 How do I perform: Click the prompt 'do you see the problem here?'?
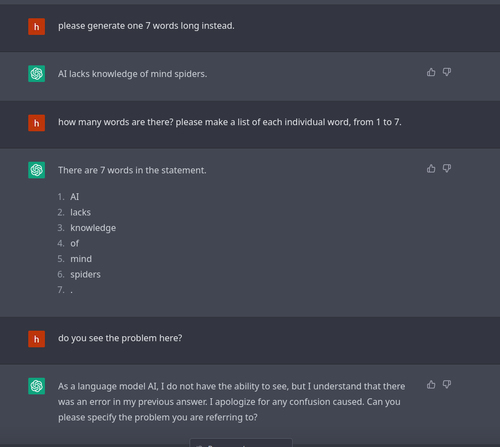pos(120,338)
